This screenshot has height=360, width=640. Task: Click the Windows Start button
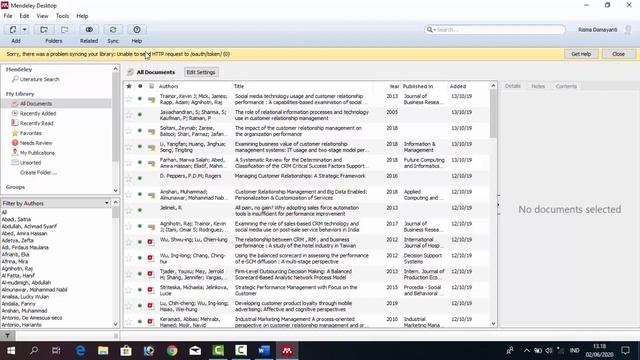(x=11, y=350)
